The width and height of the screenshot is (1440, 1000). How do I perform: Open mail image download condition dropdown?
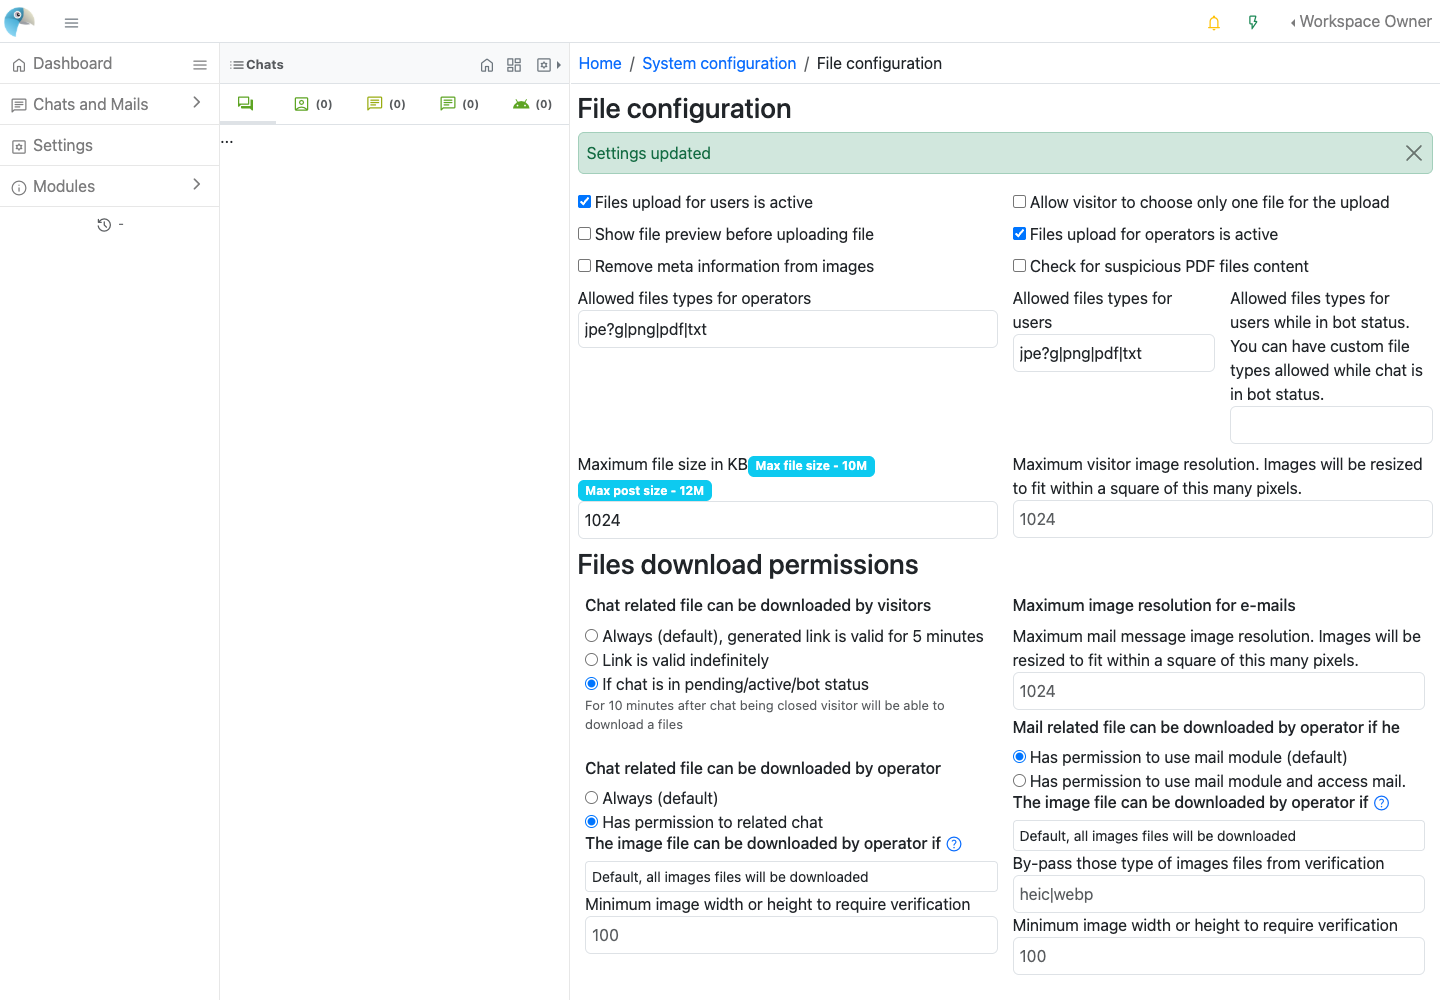(x=1218, y=836)
